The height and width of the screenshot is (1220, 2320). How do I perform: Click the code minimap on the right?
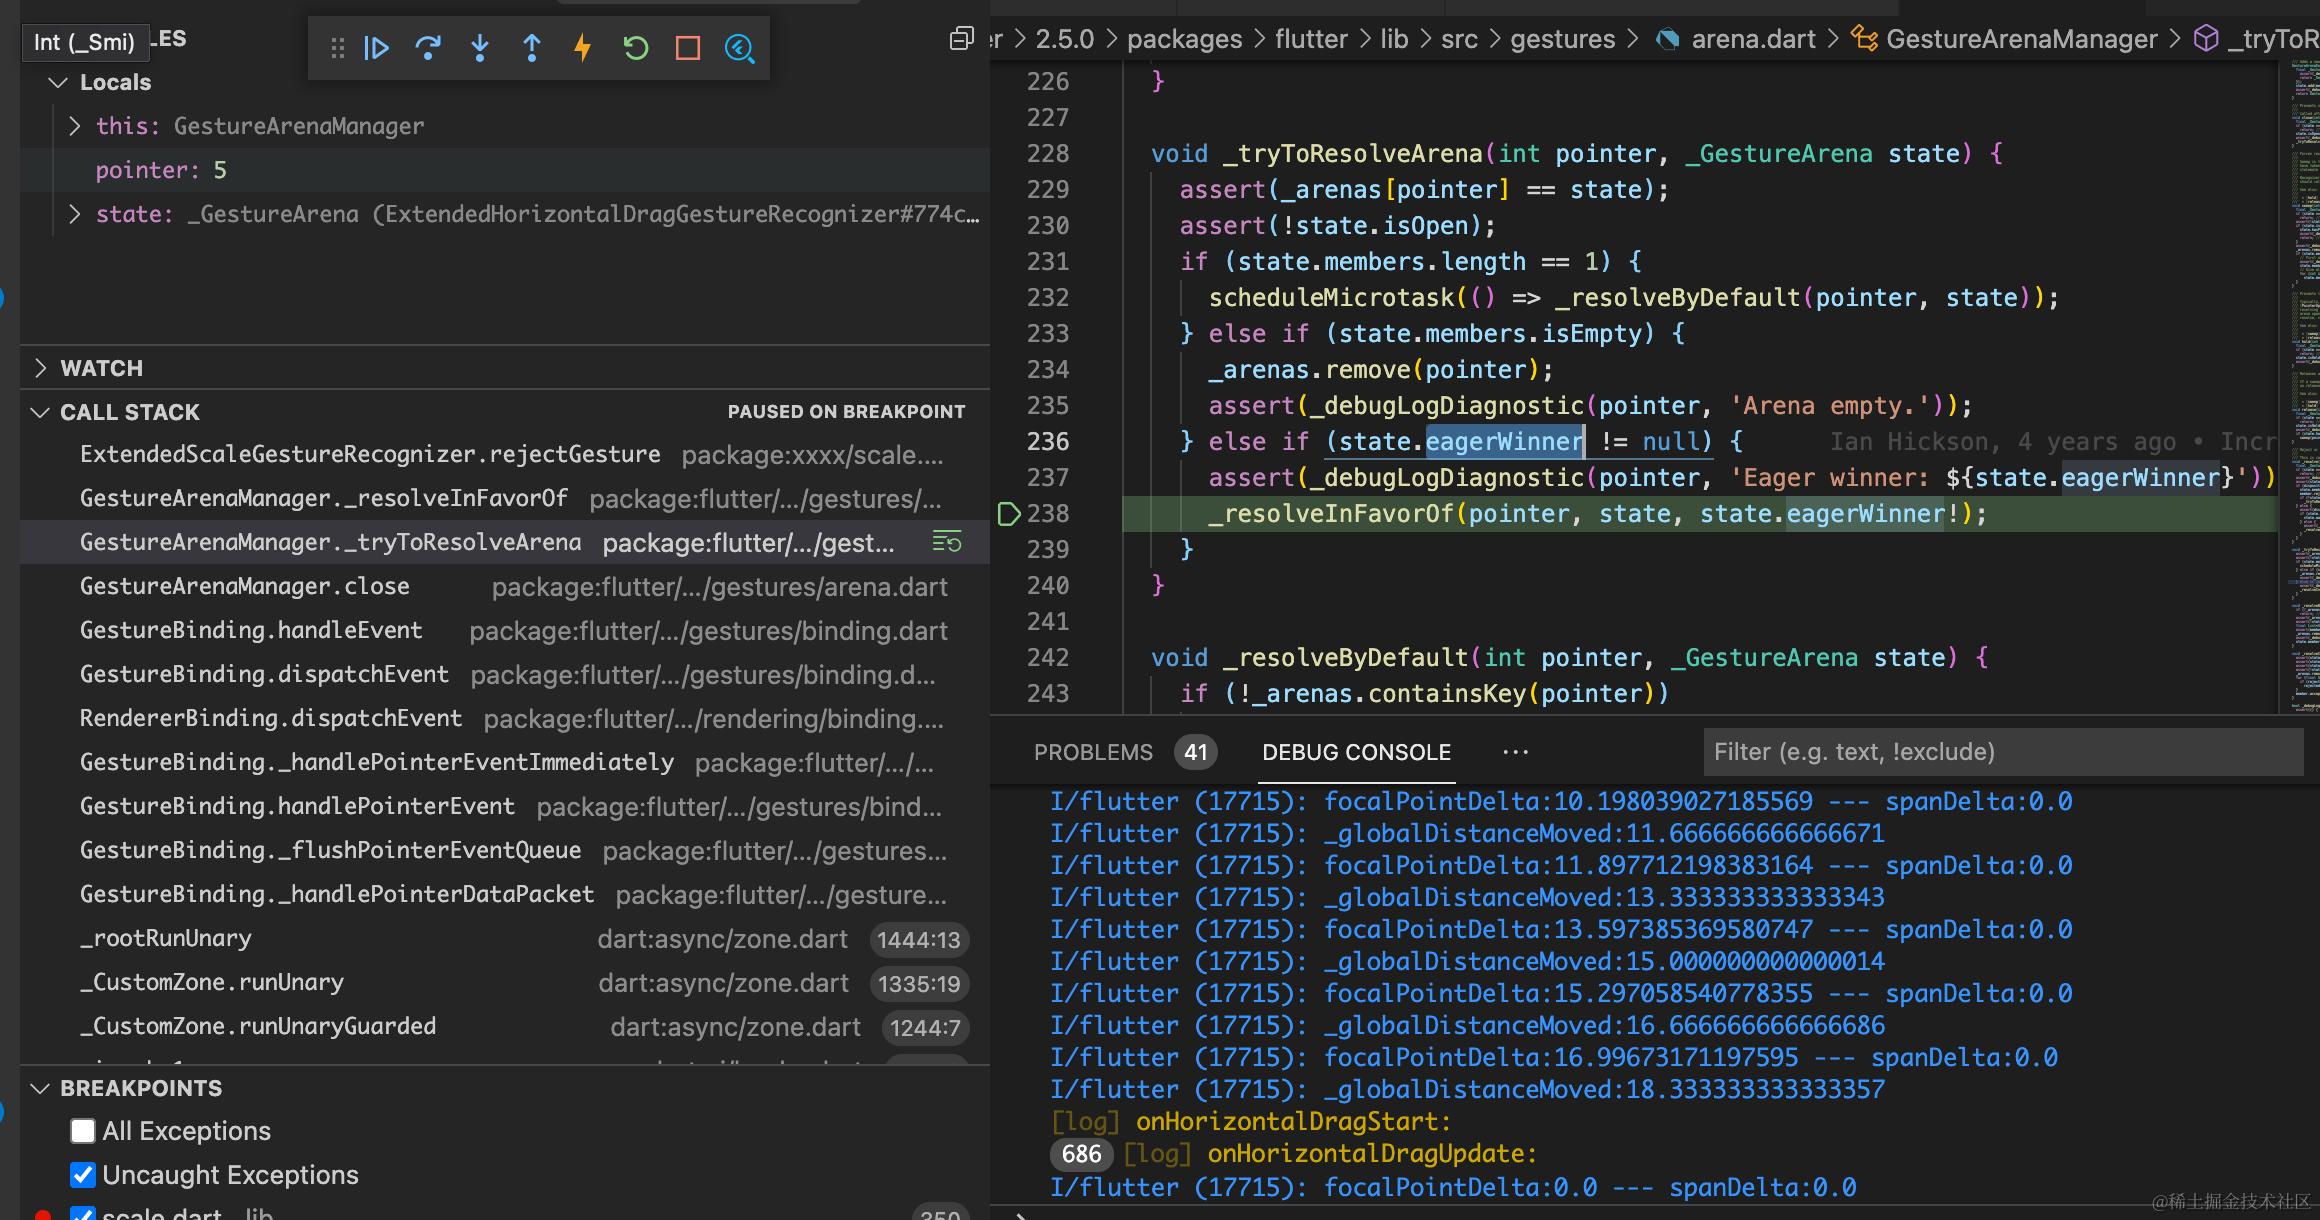(2304, 385)
